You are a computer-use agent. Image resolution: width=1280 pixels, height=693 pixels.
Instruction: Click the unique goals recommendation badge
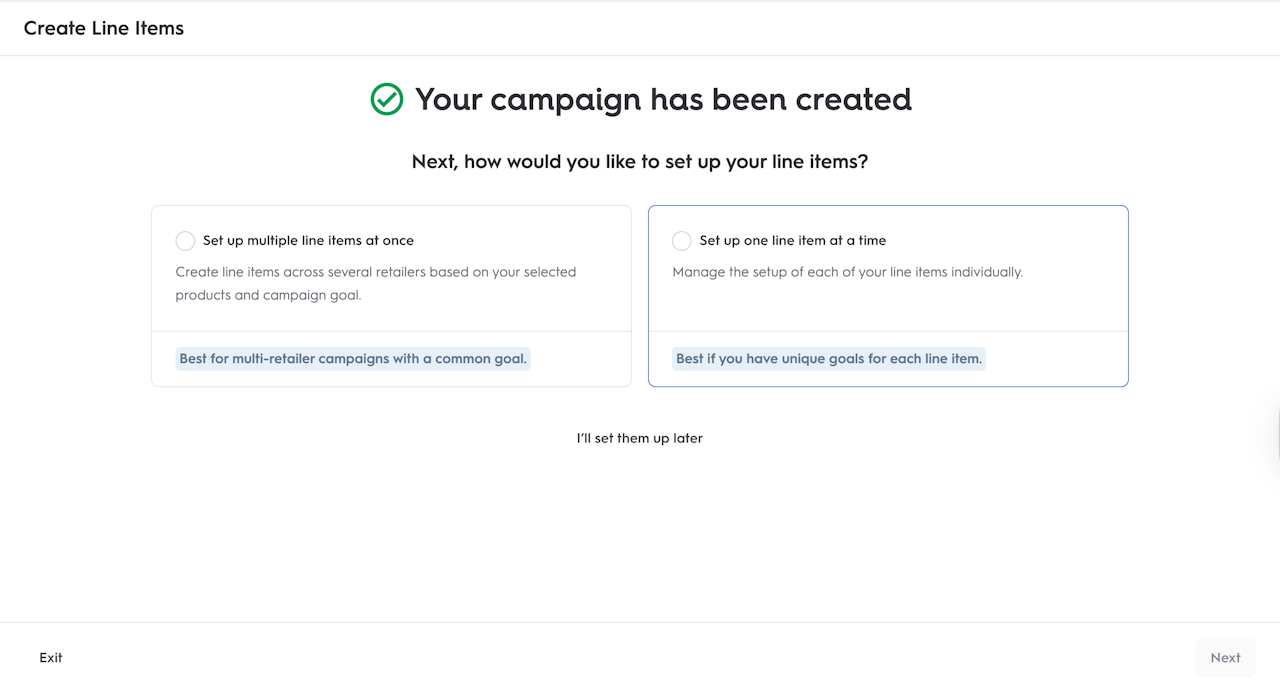829,359
